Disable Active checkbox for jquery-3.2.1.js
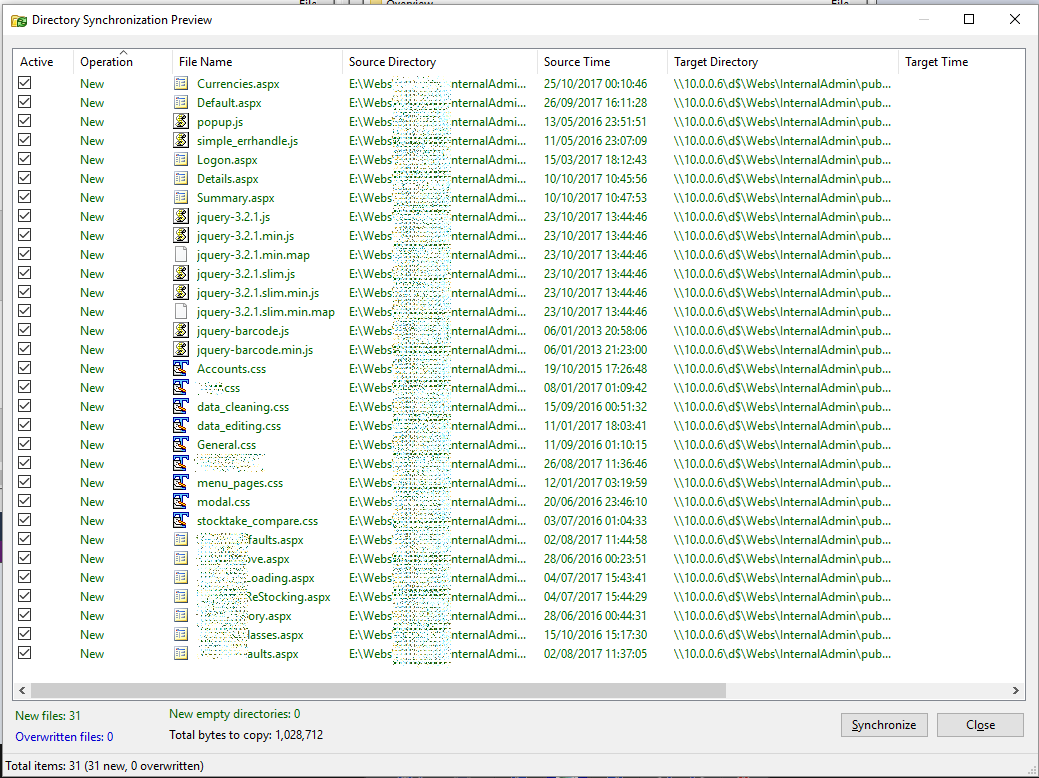 click(25, 216)
